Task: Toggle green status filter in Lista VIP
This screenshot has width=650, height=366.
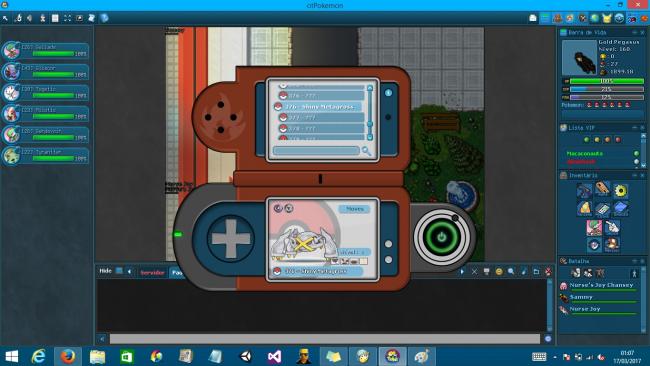Action: pos(587,140)
